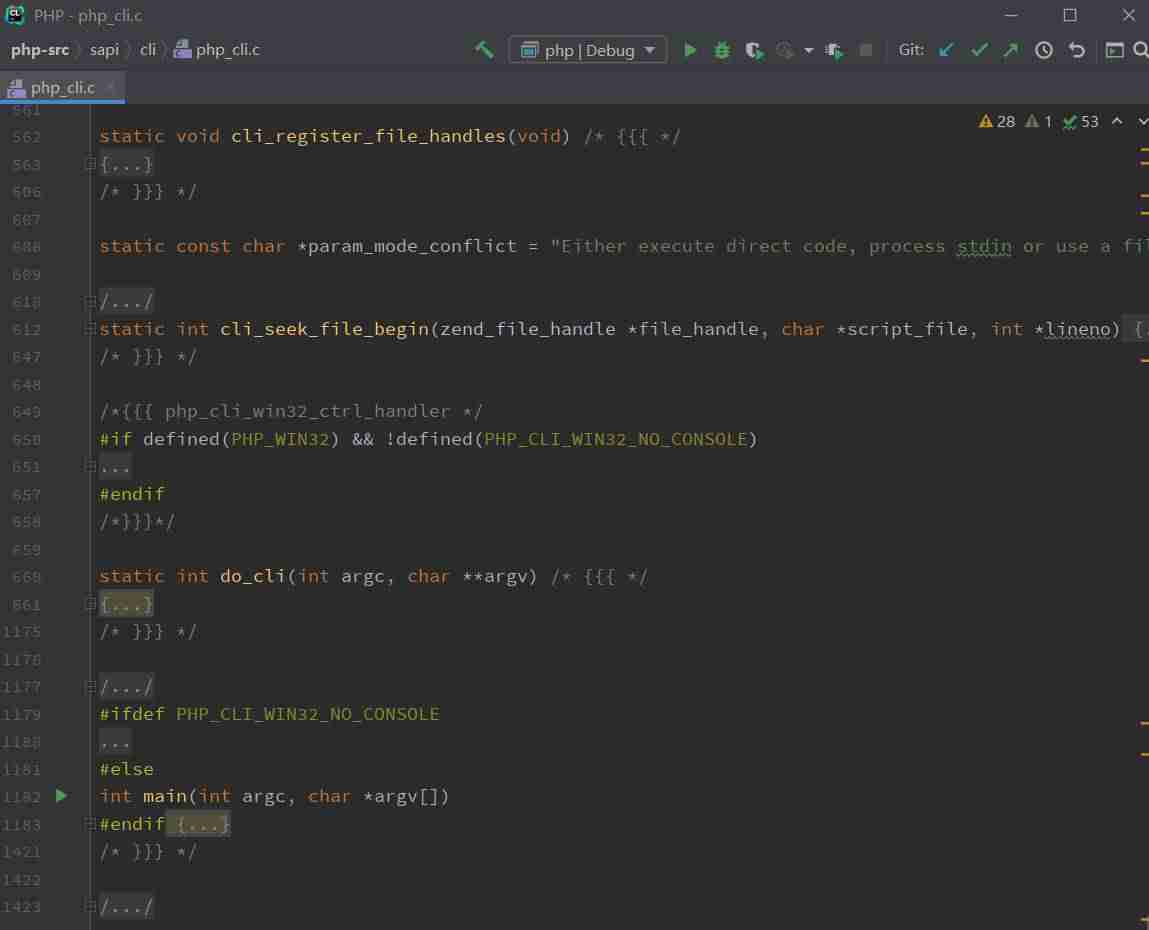Run with coverage icon
Viewport: 1149px width, 930px height.
pos(754,50)
